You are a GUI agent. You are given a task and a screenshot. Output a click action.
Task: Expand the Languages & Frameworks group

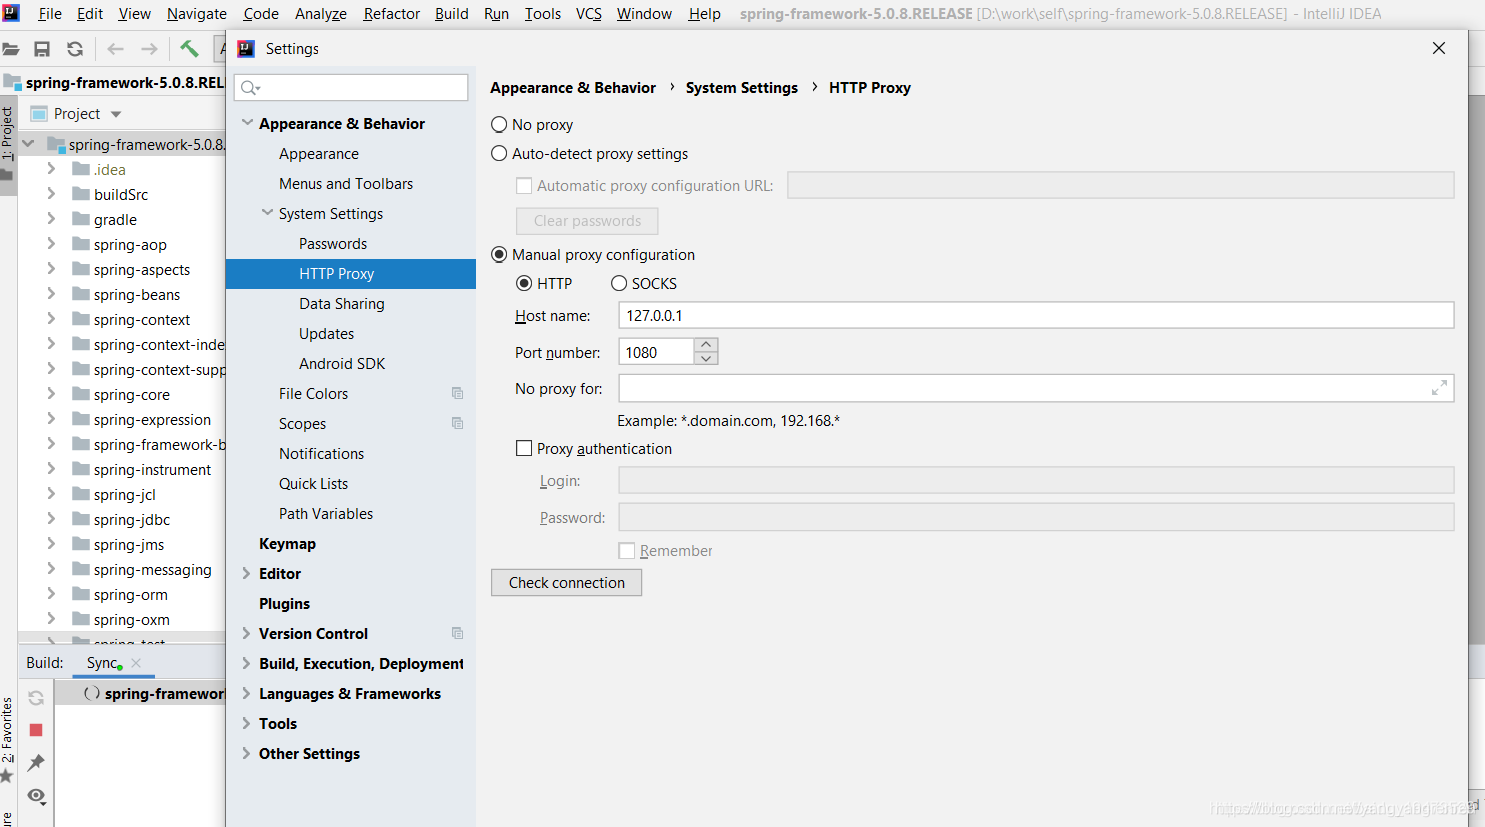(246, 693)
